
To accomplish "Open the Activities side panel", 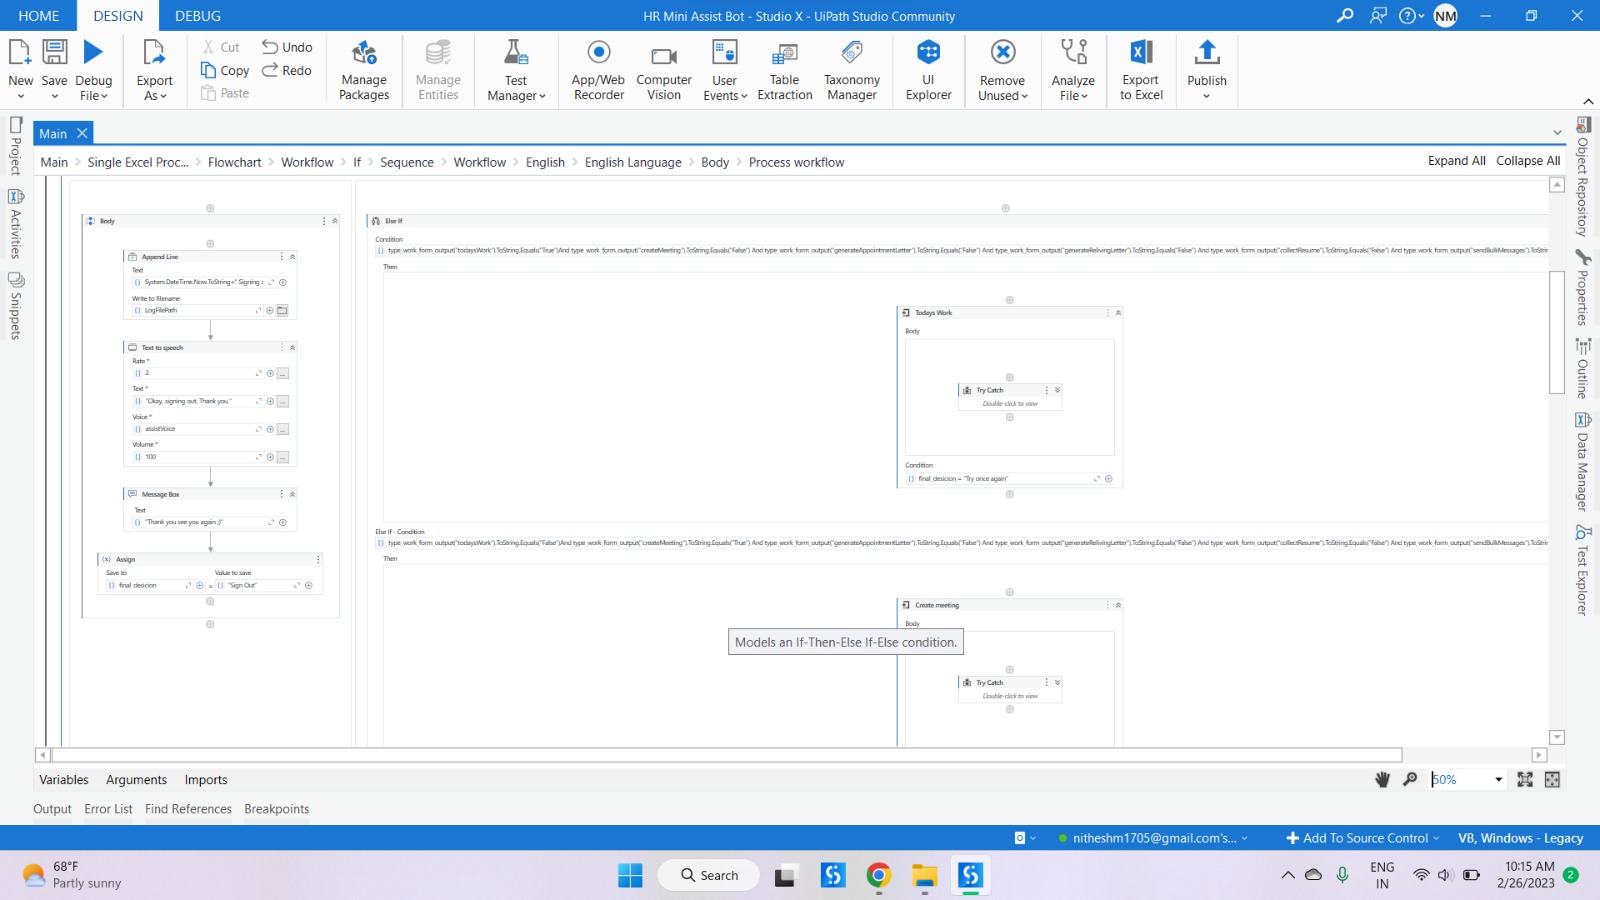I will (x=16, y=224).
